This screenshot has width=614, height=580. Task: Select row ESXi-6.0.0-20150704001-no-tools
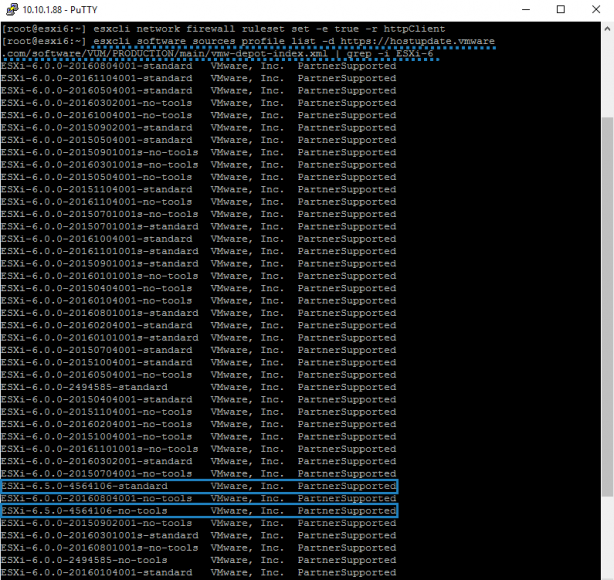pyautogui.click(x=199, y=474)
